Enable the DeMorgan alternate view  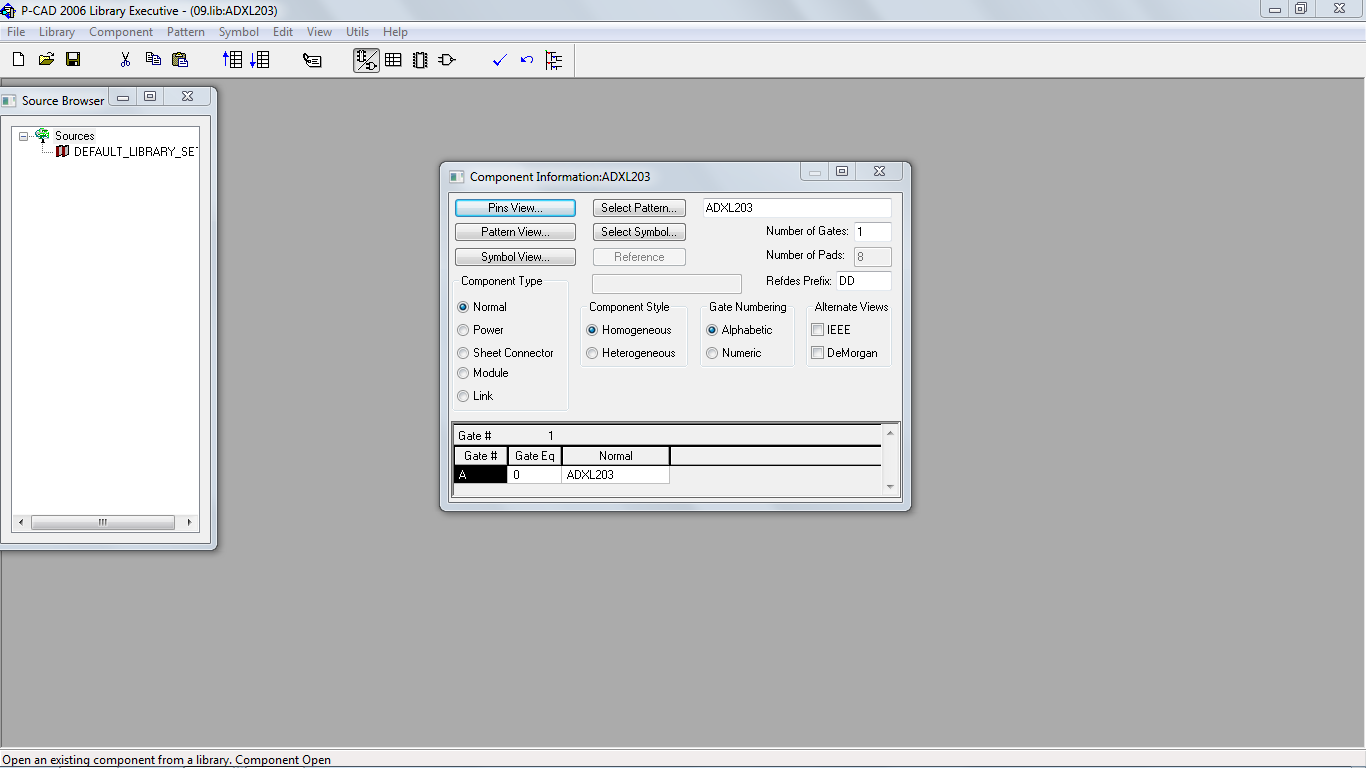click(818, 353)
